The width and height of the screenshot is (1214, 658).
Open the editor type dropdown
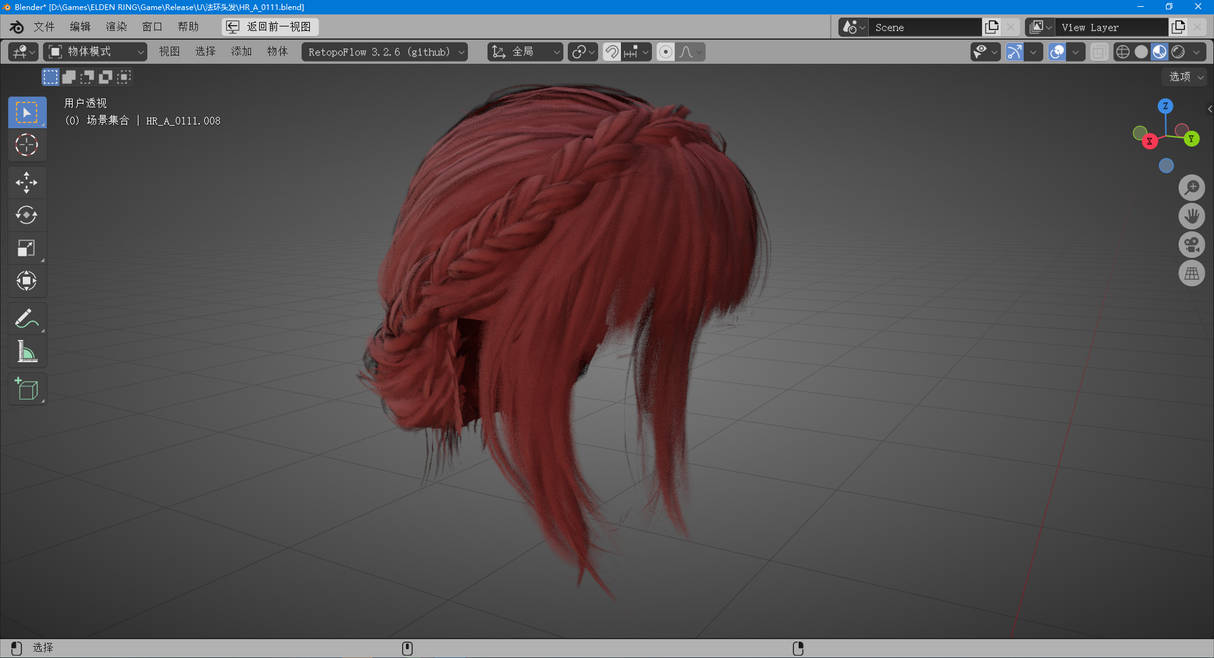[23, 52]
